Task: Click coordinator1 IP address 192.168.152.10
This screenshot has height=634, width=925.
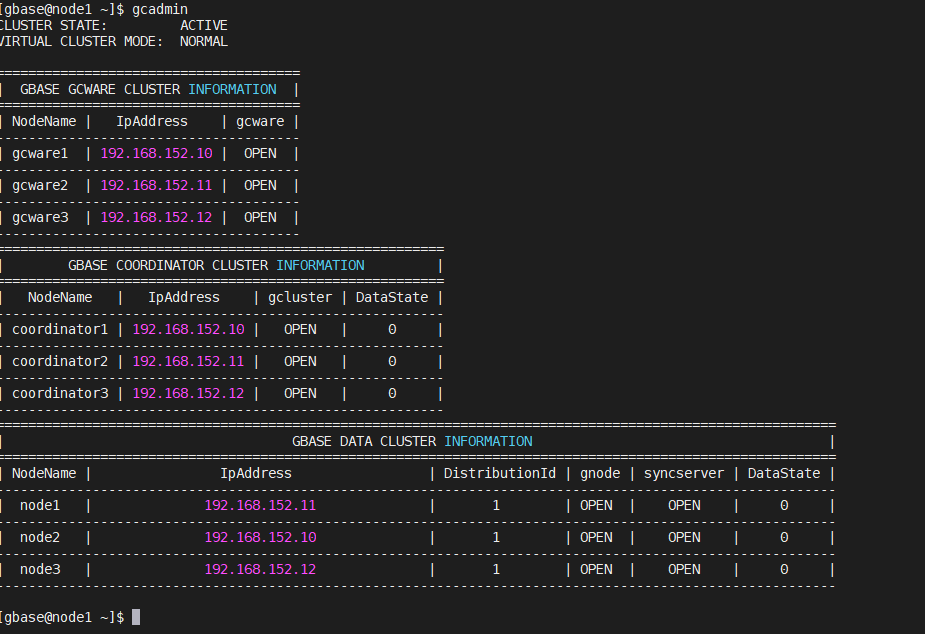Action: (188, 329)
